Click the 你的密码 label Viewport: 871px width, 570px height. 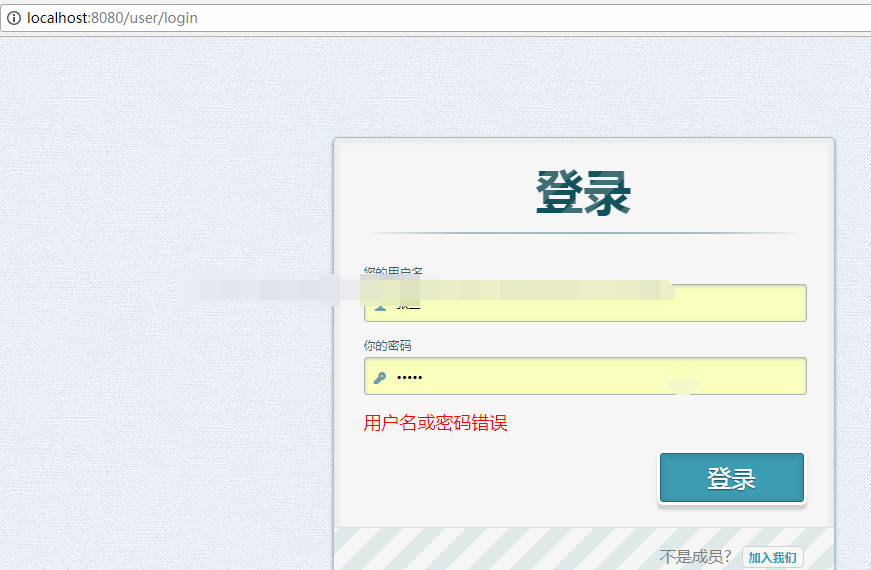(x=387, y=346)
